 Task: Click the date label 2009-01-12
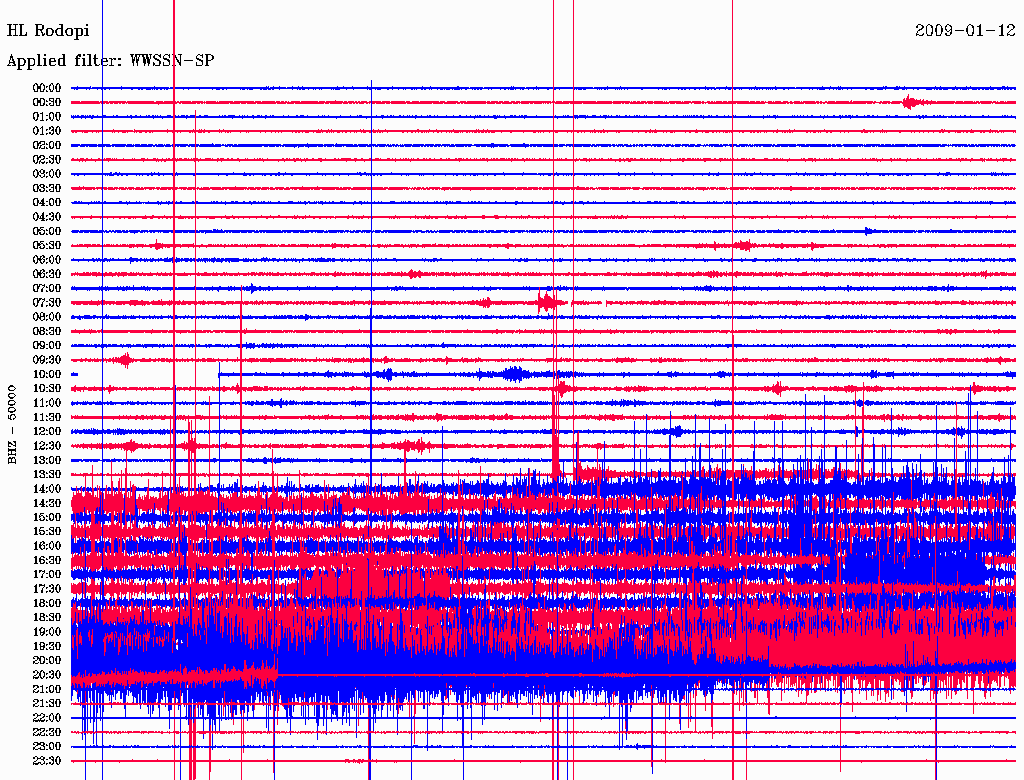click(965, 31)
